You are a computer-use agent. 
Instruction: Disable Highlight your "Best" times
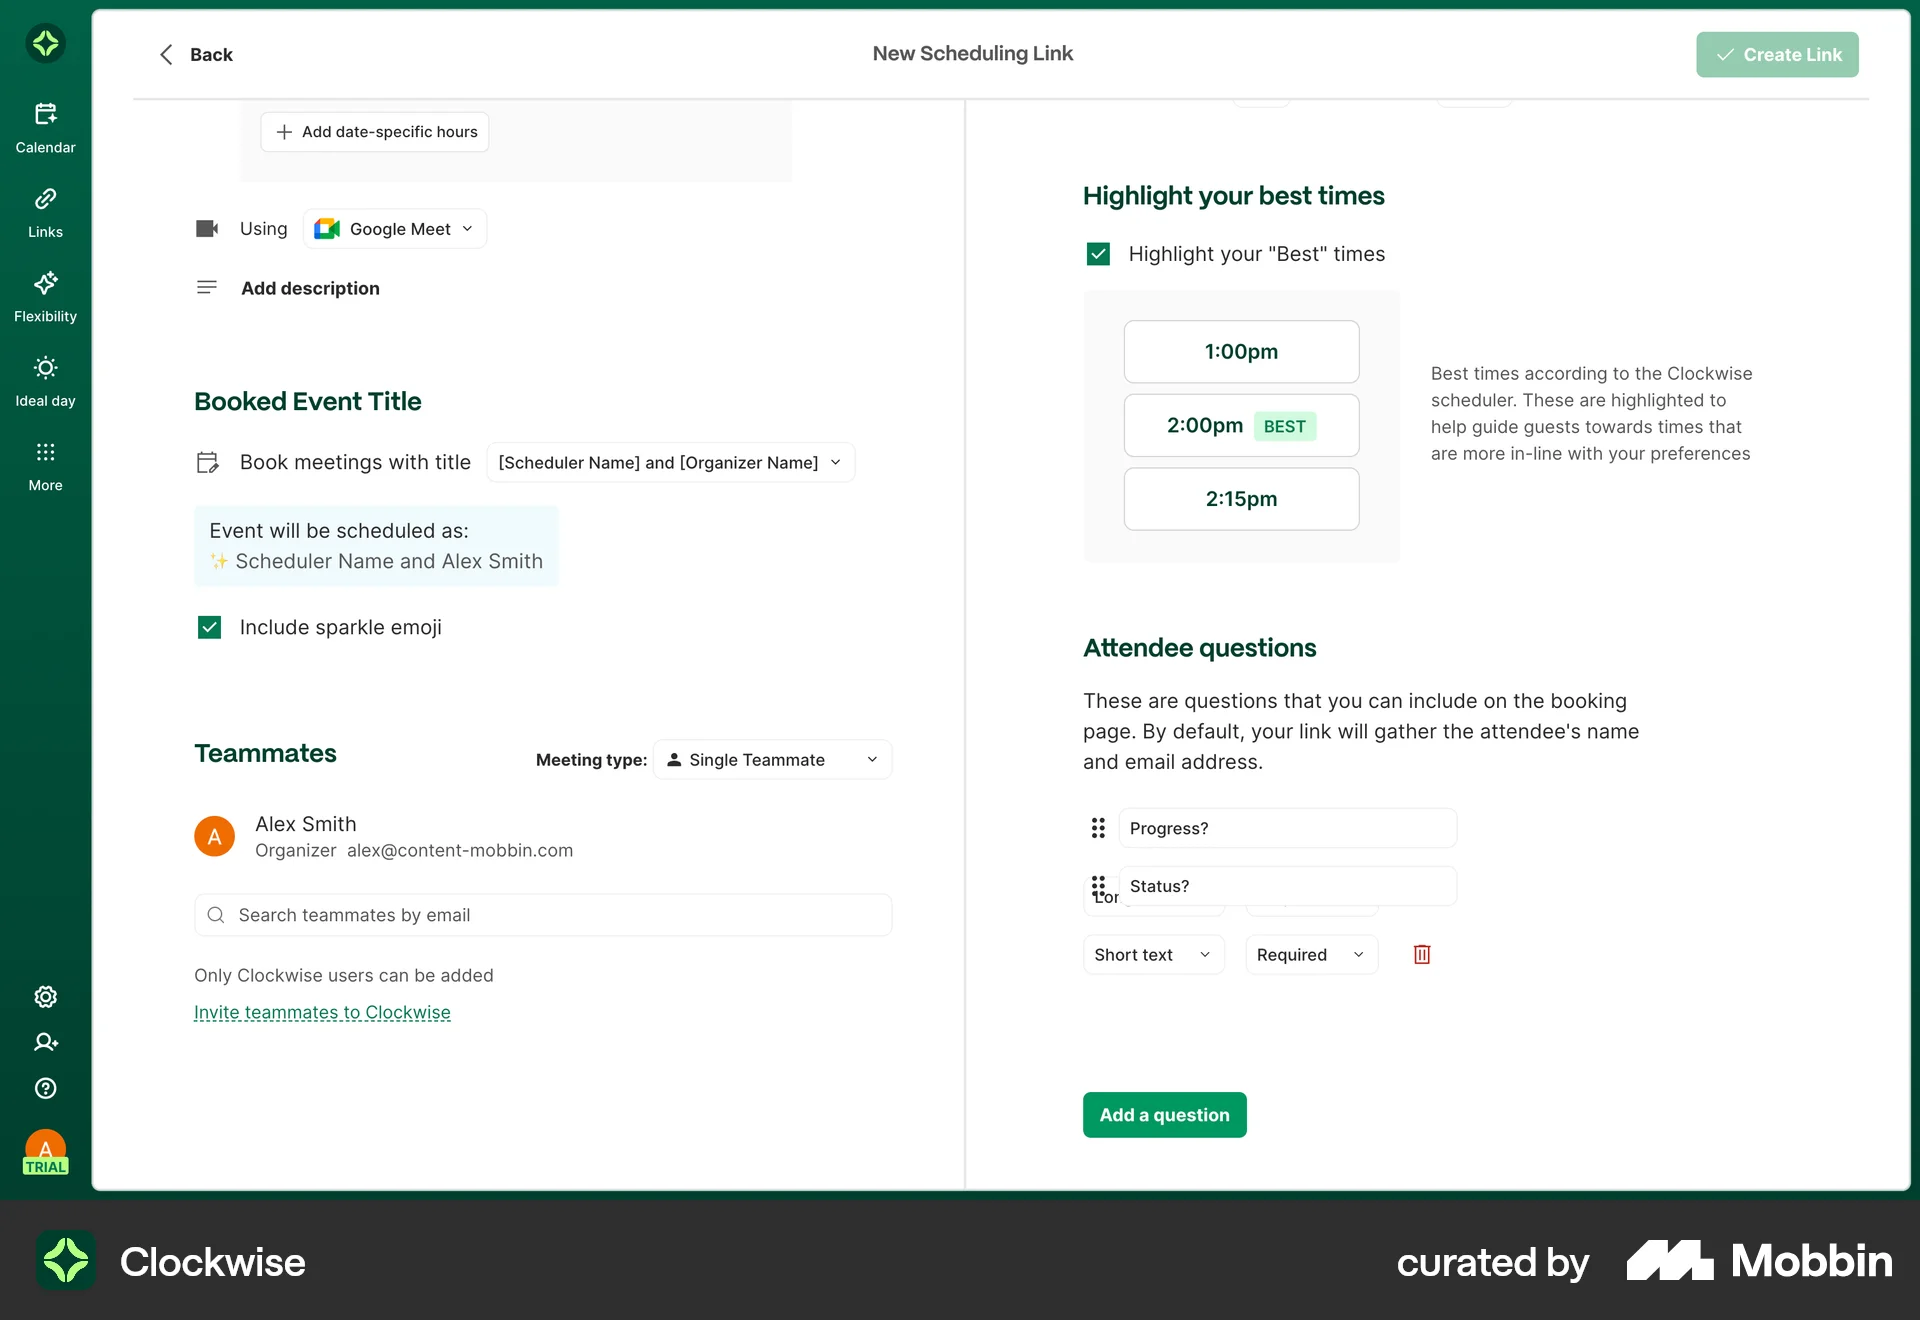[1097, 253]
